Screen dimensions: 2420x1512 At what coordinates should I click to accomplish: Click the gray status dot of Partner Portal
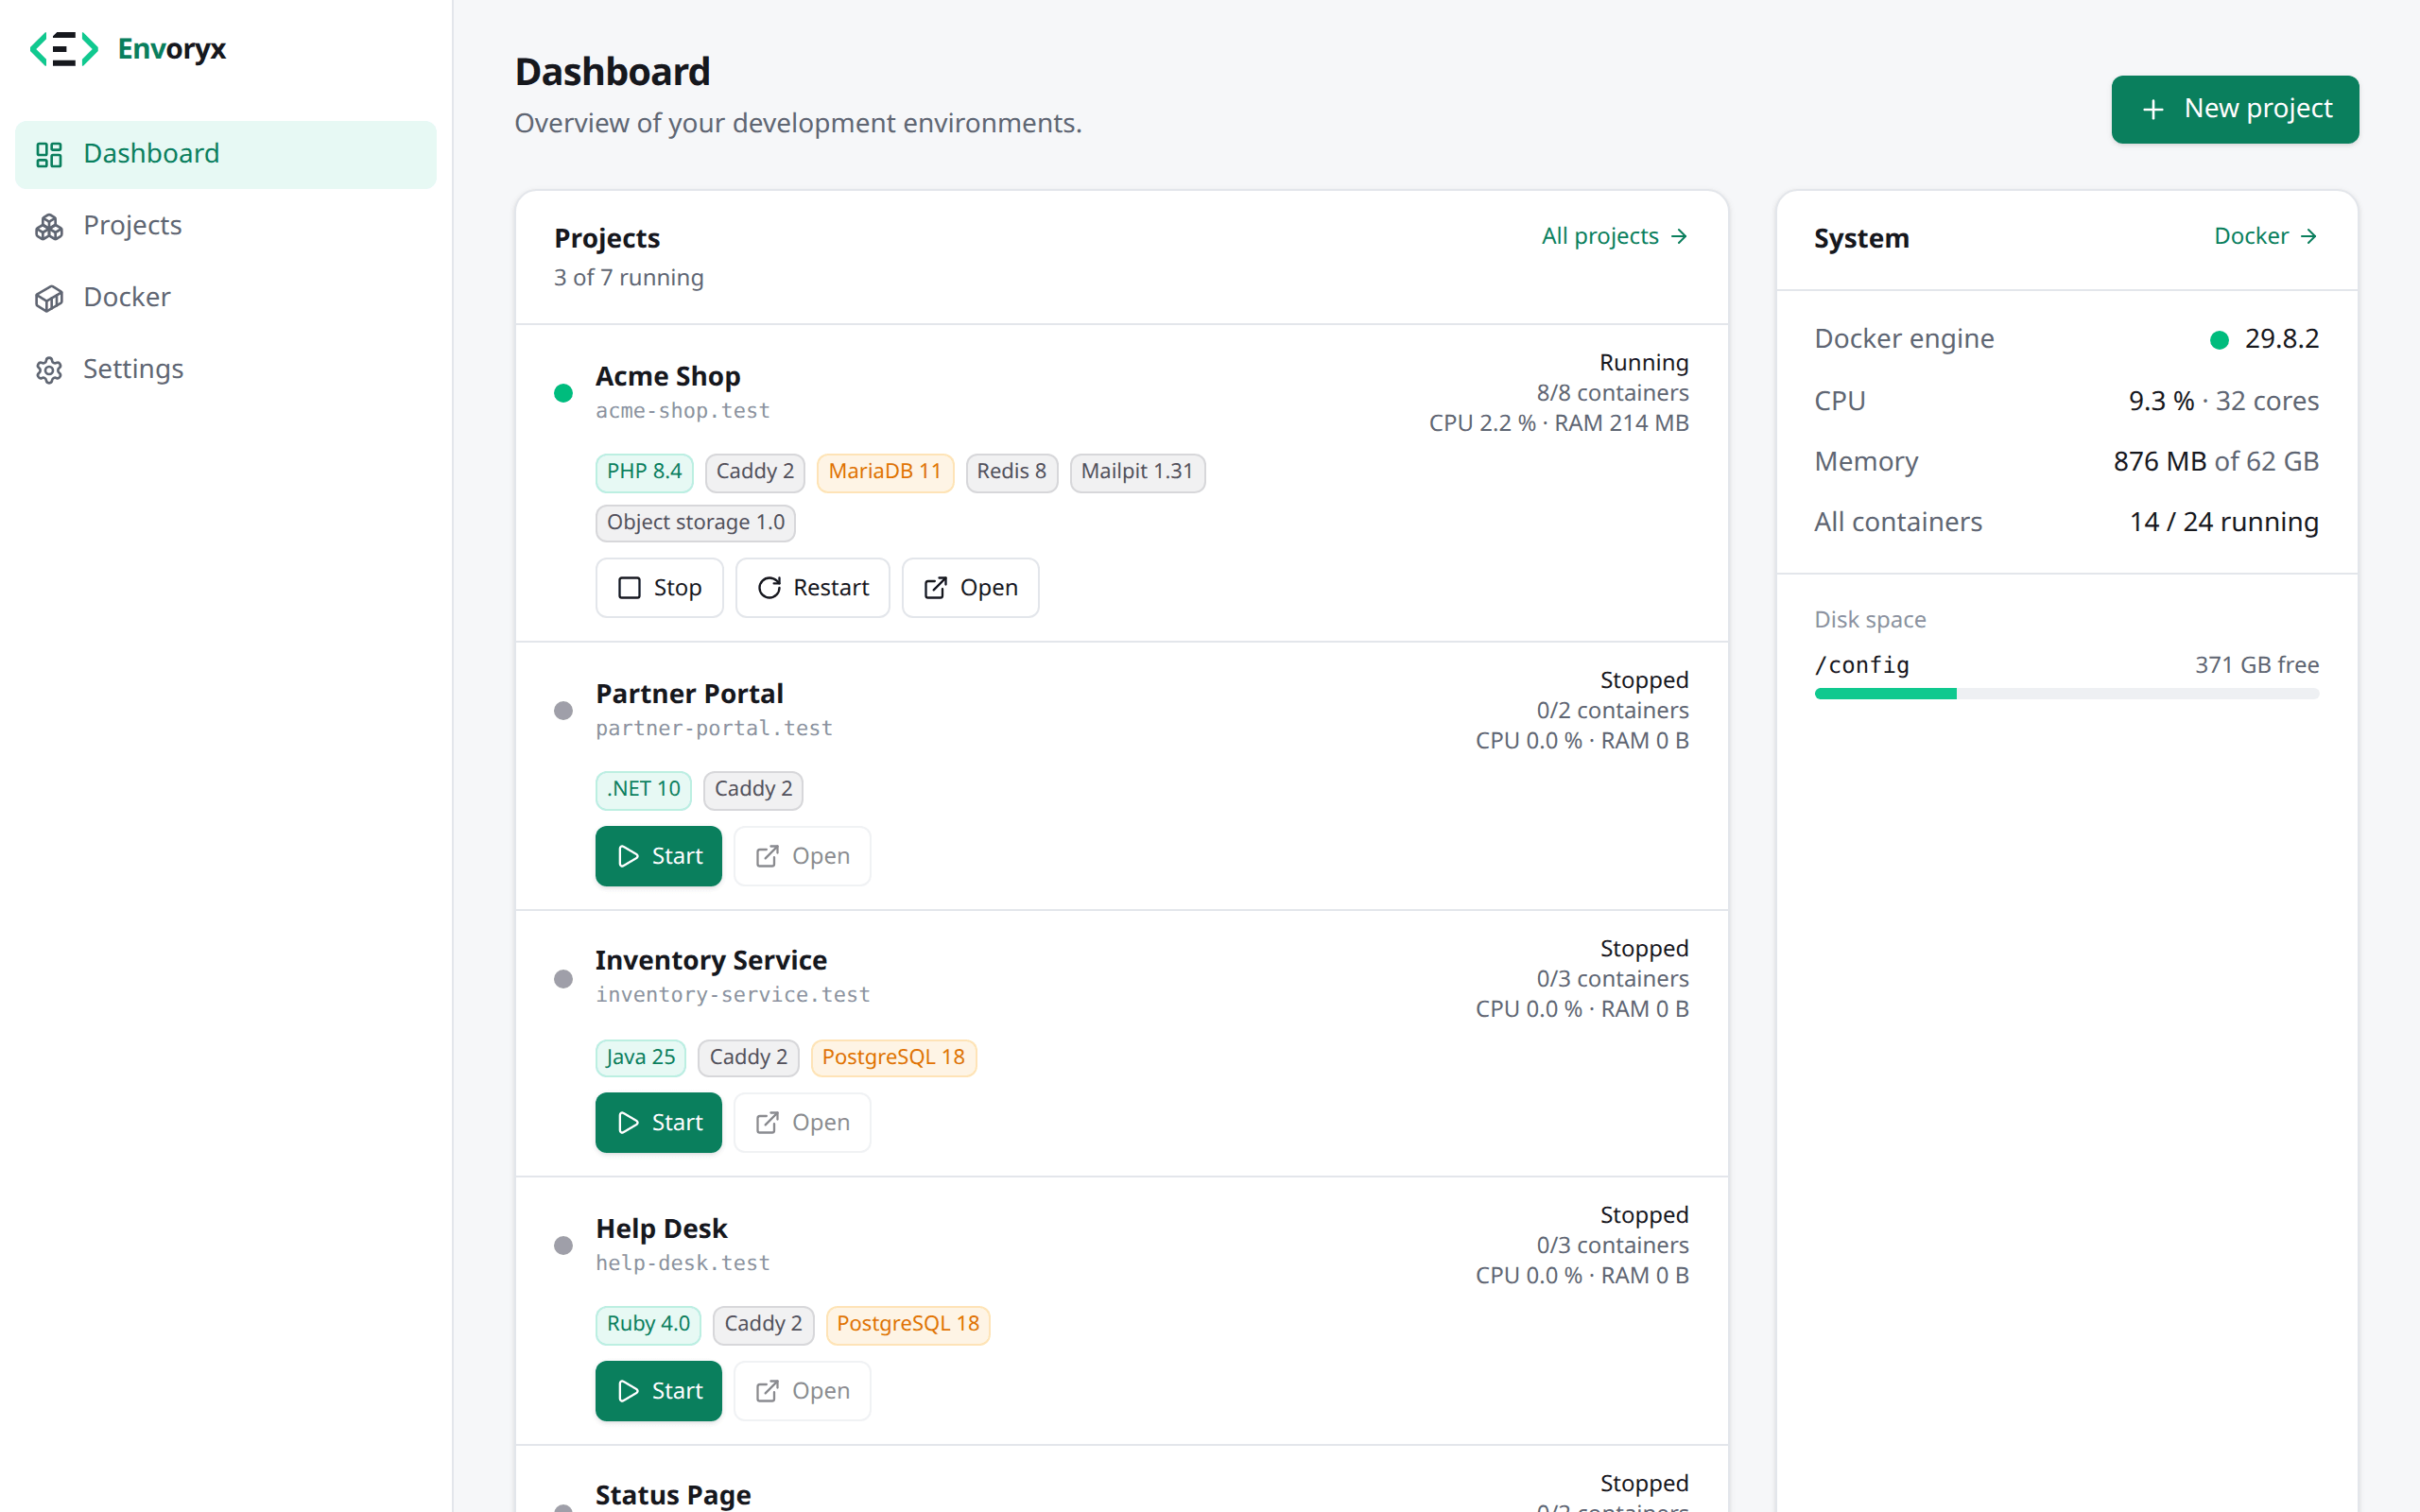[564, 711]
